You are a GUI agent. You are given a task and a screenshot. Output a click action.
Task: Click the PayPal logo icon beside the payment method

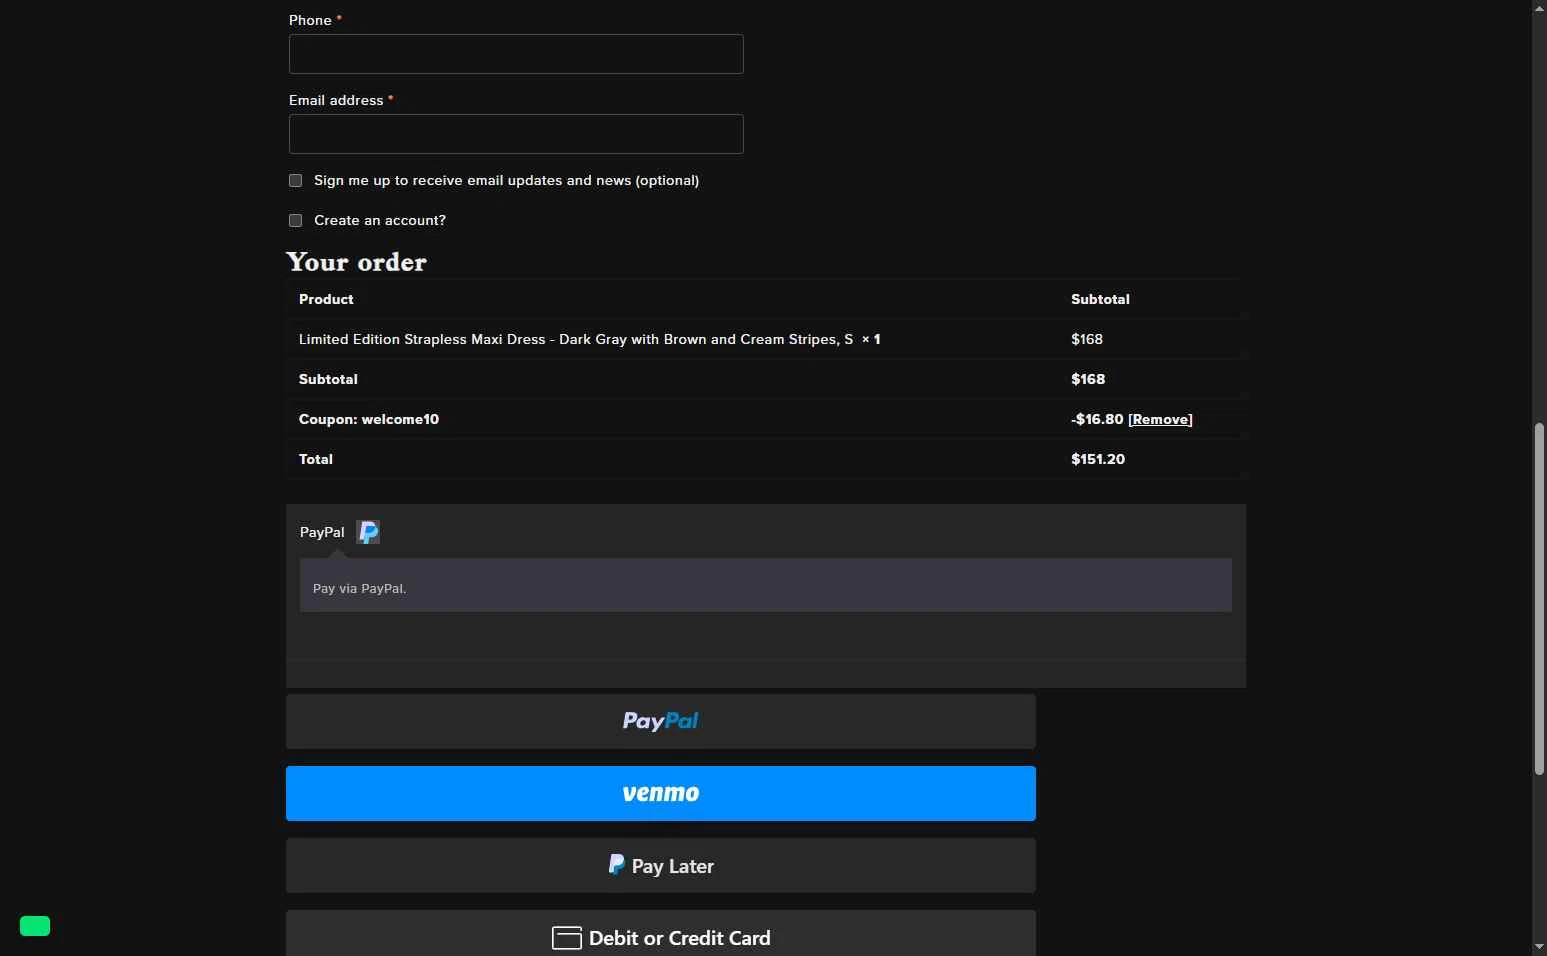tap(368, 532)
